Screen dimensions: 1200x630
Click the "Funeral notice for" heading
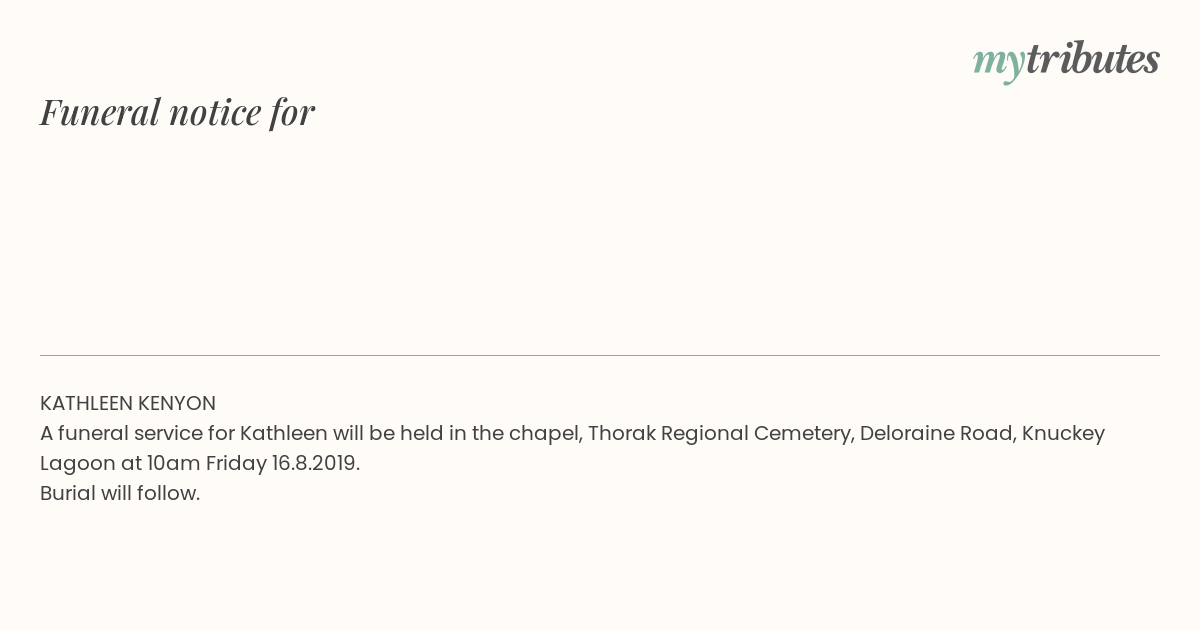coord(177,112)
